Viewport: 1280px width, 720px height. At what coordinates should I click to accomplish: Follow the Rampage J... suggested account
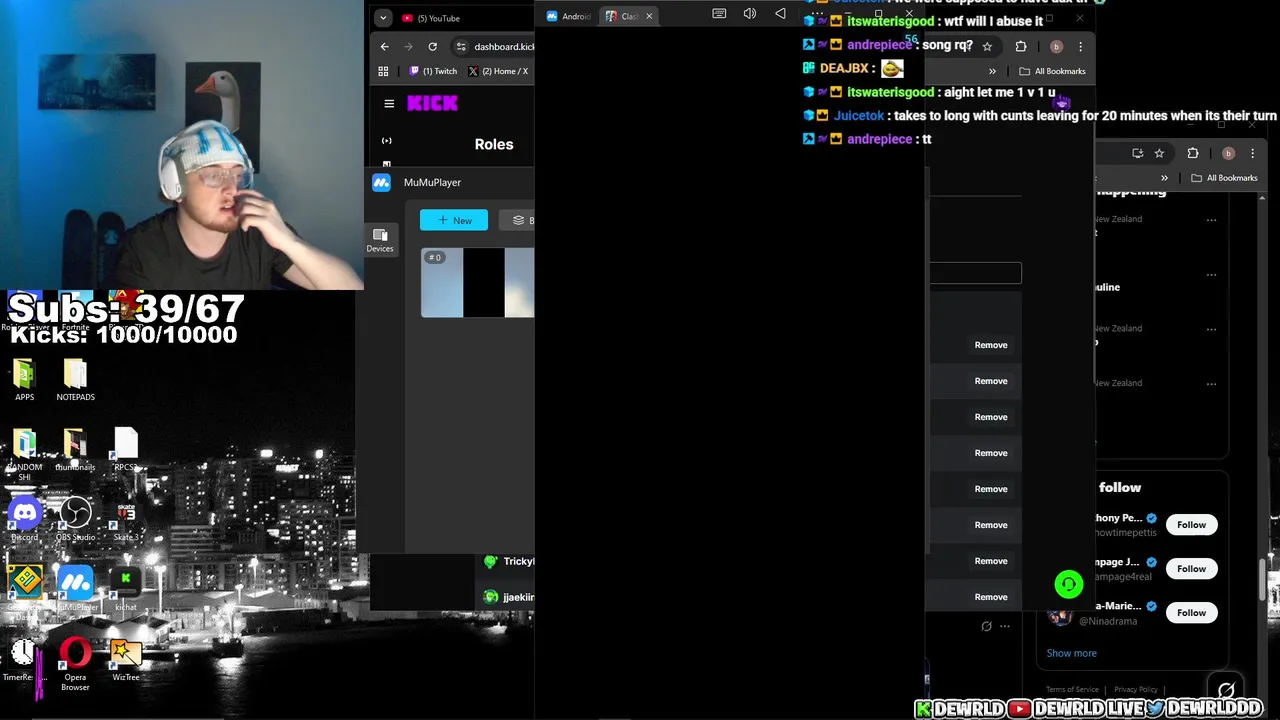(1191, 569)
